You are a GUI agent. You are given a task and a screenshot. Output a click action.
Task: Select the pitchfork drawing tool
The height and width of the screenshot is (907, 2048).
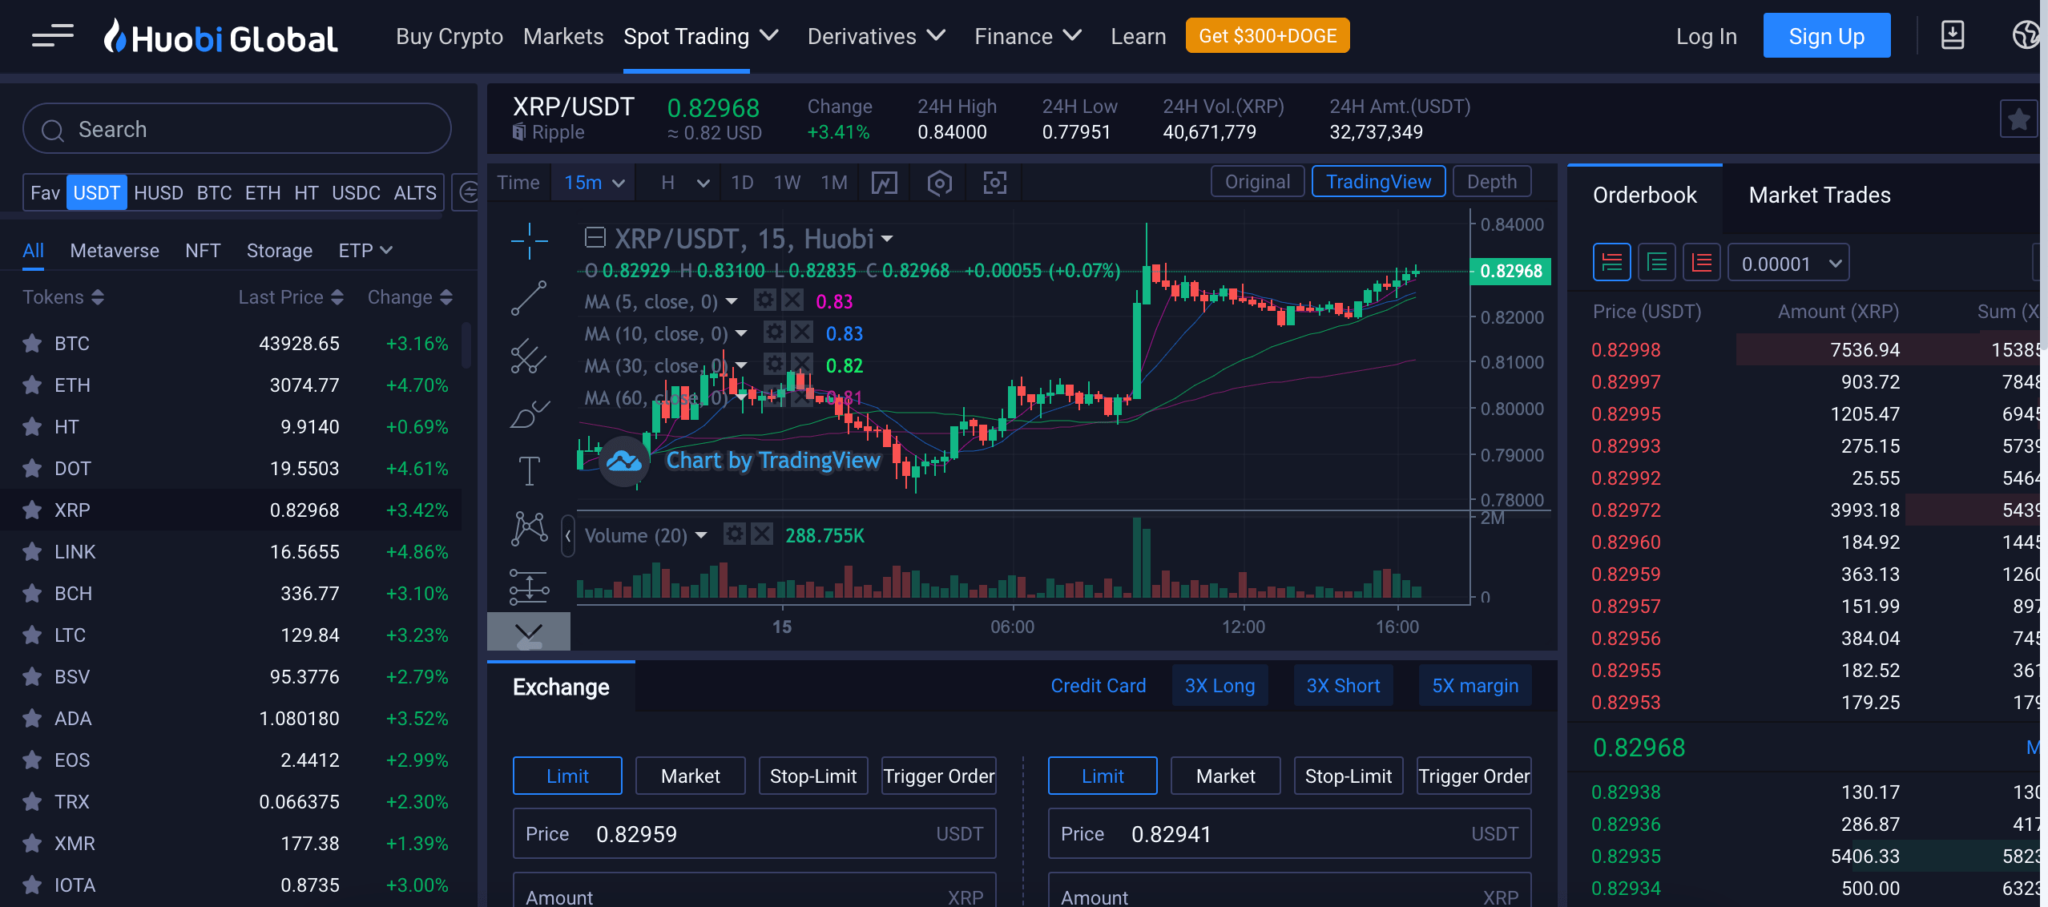pyautogui.click(x=529, y=356)
